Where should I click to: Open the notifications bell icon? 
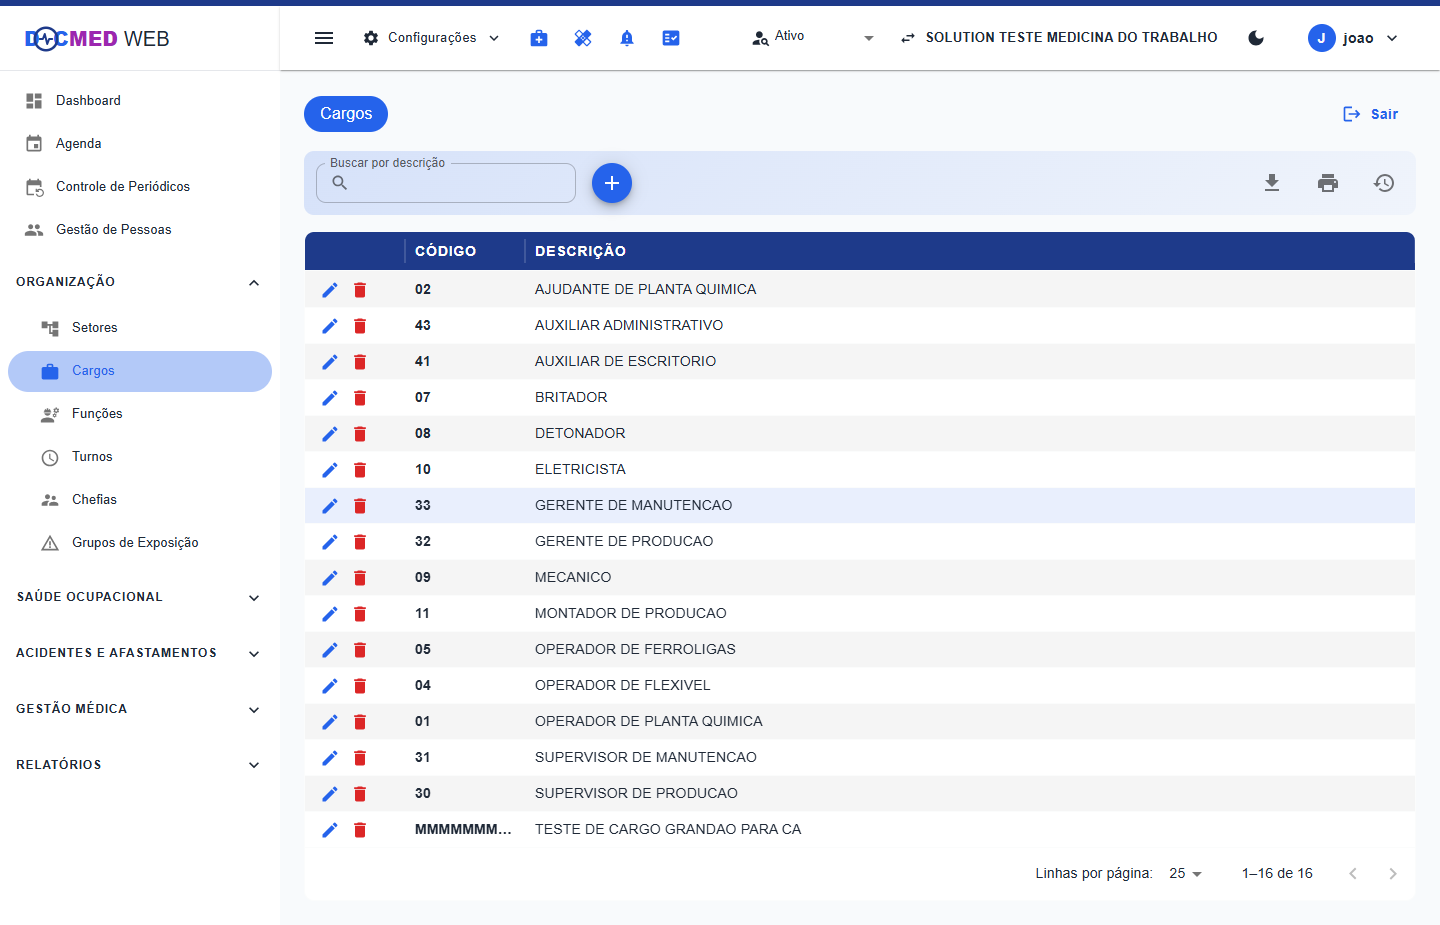[x=627, y=38]
